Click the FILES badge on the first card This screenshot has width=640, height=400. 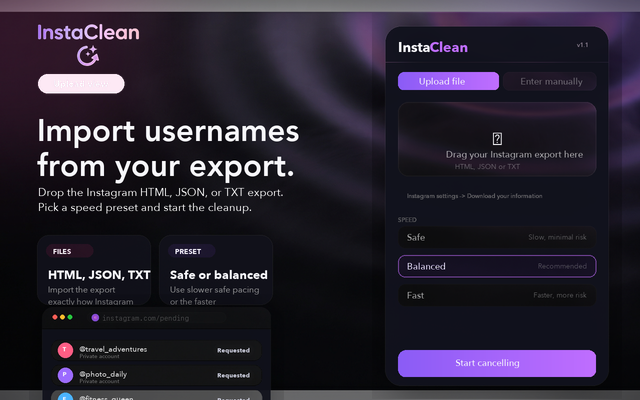coord(69,251)
